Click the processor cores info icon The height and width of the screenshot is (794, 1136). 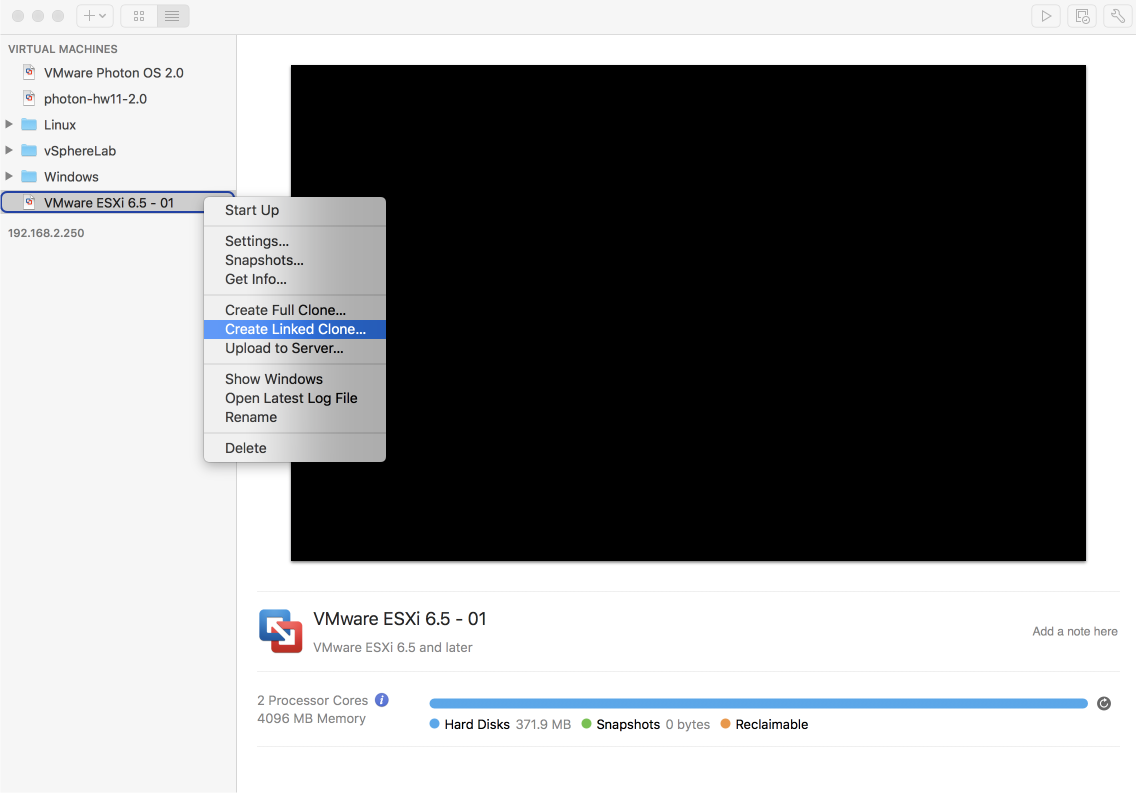(381, 700)
